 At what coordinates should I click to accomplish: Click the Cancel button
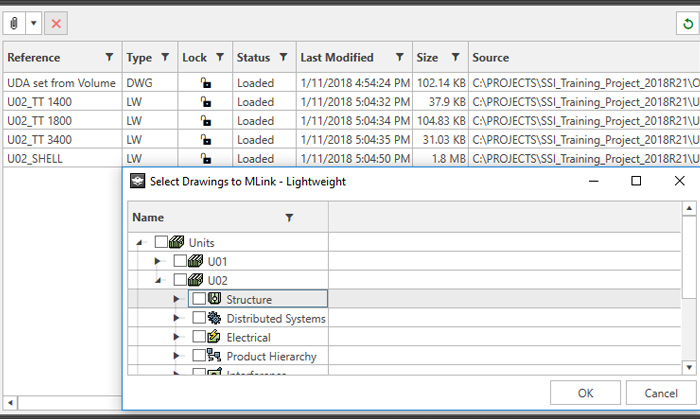(x=660, y=393)
